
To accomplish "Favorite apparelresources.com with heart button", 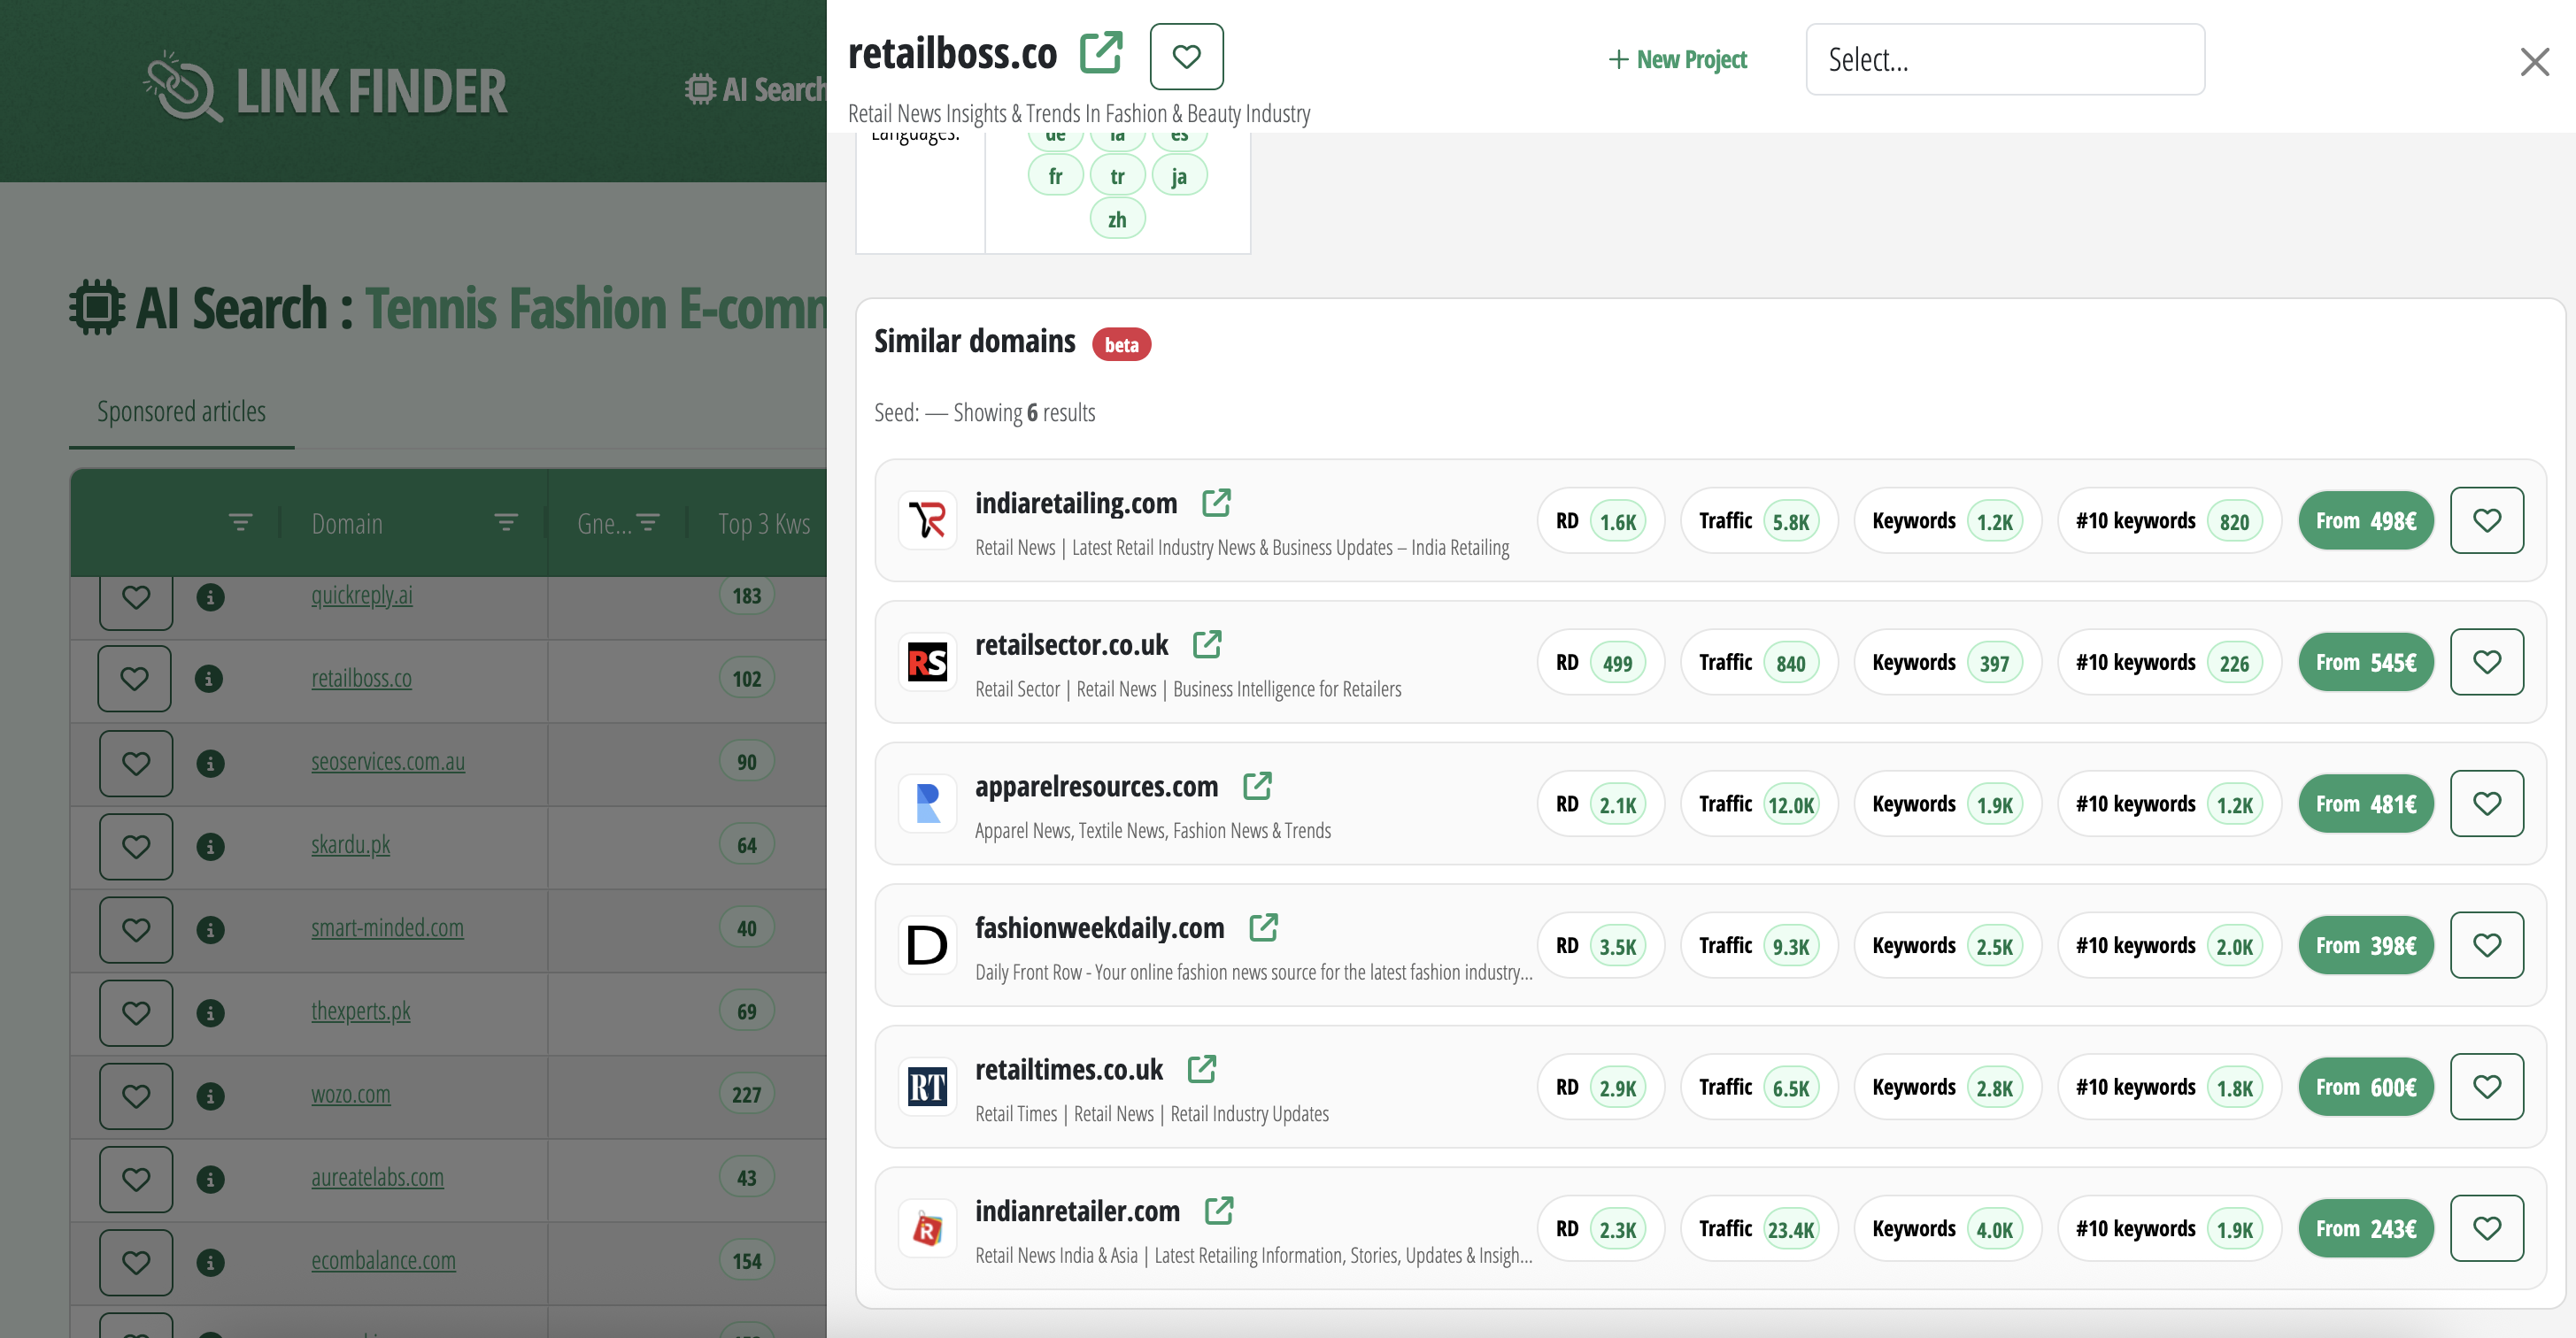I will [2486, 803].
